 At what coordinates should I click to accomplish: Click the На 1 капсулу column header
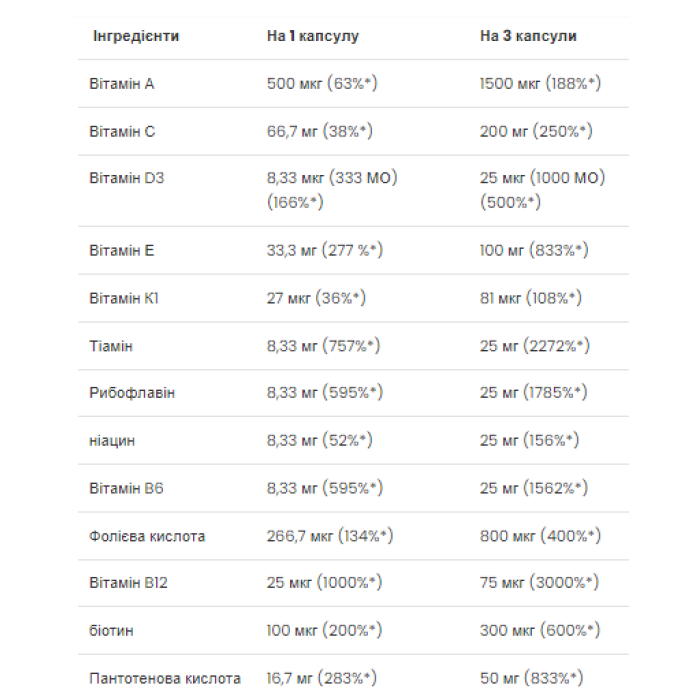click(312, 36)
